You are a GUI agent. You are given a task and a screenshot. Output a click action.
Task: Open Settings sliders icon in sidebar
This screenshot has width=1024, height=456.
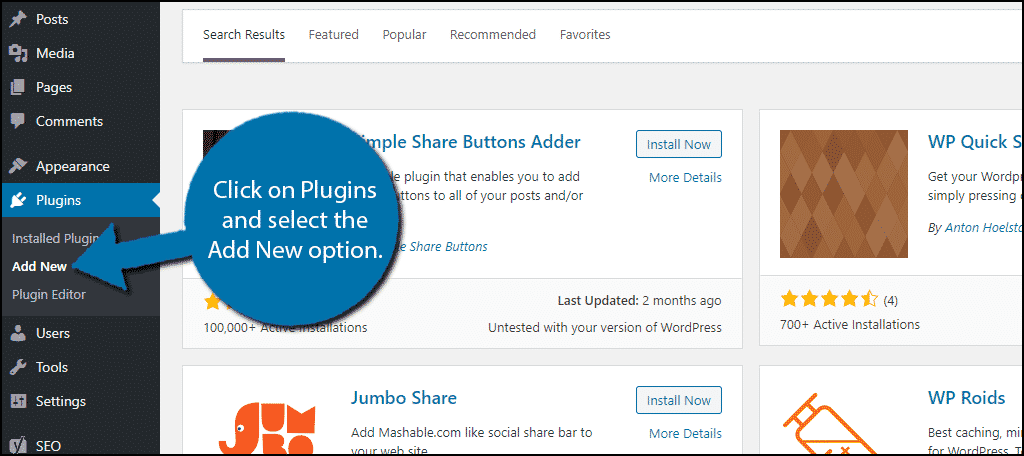(18, 401)
